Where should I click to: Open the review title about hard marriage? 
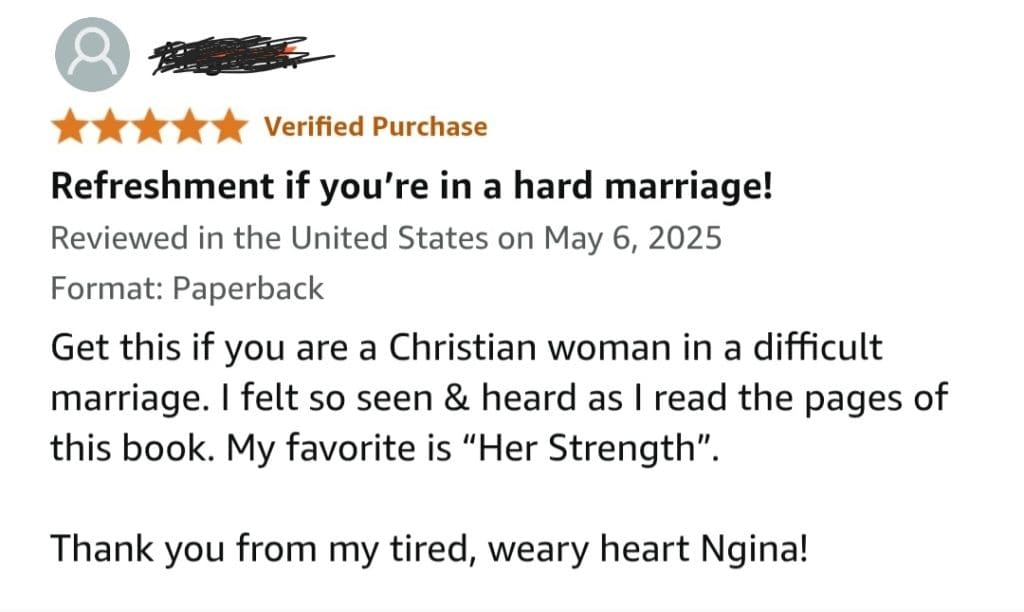click(x=405, y=185)
